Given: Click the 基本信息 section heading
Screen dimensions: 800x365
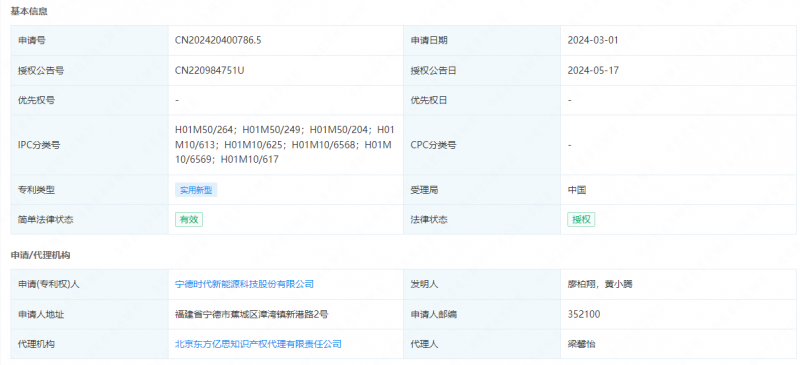Looking at the screenshot, I should click(x=29, y=11).
